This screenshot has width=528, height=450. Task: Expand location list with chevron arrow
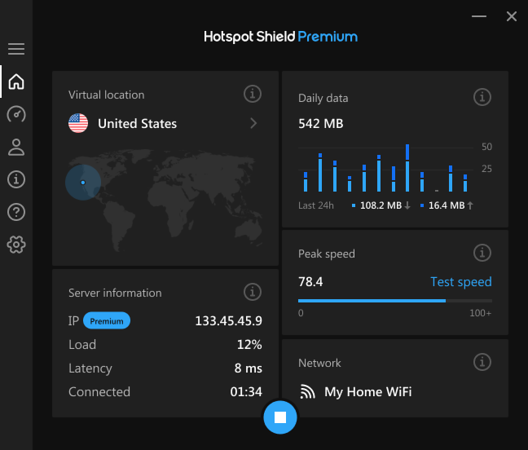[x=254, y=123]
